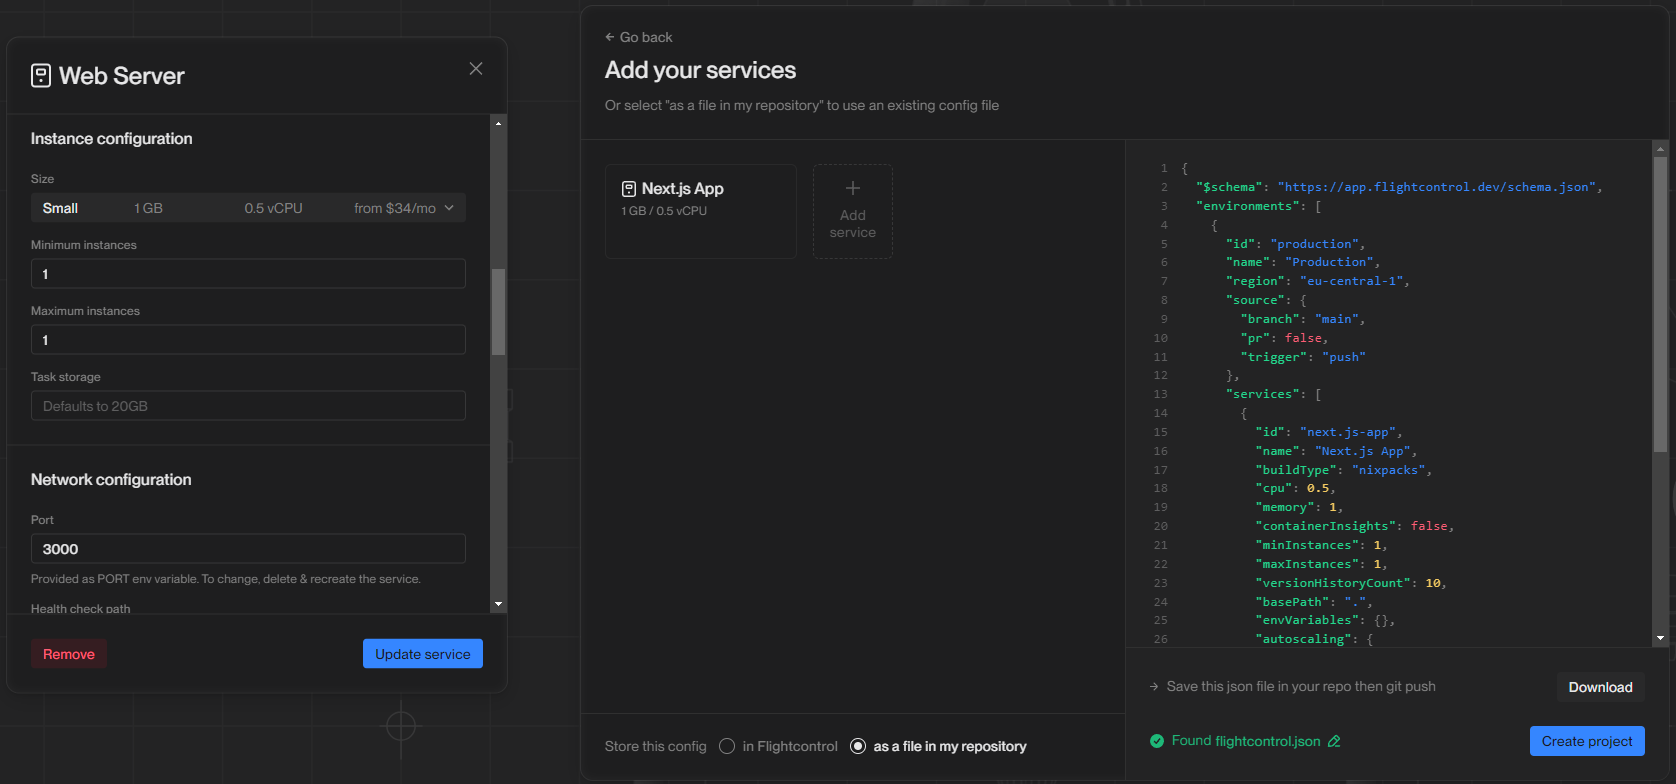Select the 'in Flightcontrol' radio option

(727, 746)
